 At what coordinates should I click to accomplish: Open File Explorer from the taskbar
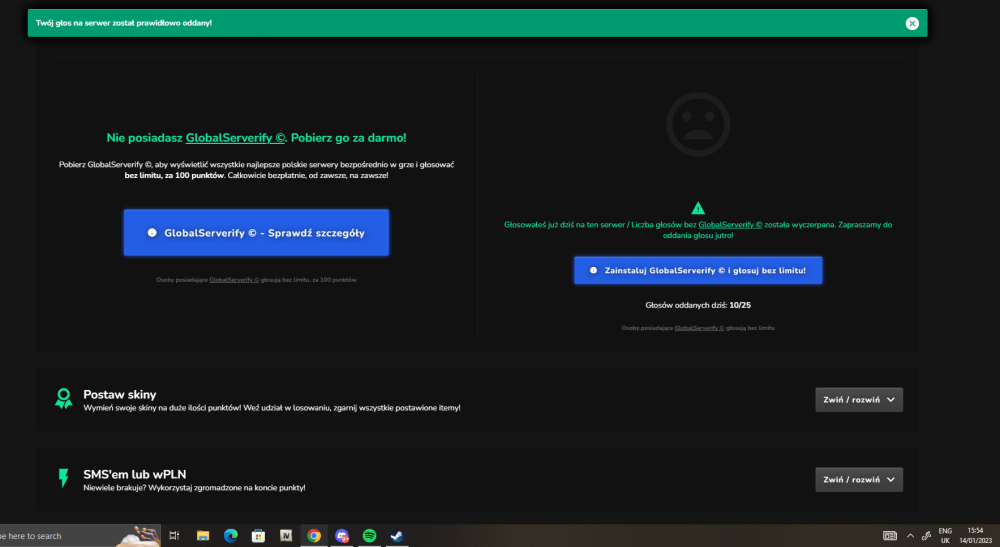tap(203, 536)
